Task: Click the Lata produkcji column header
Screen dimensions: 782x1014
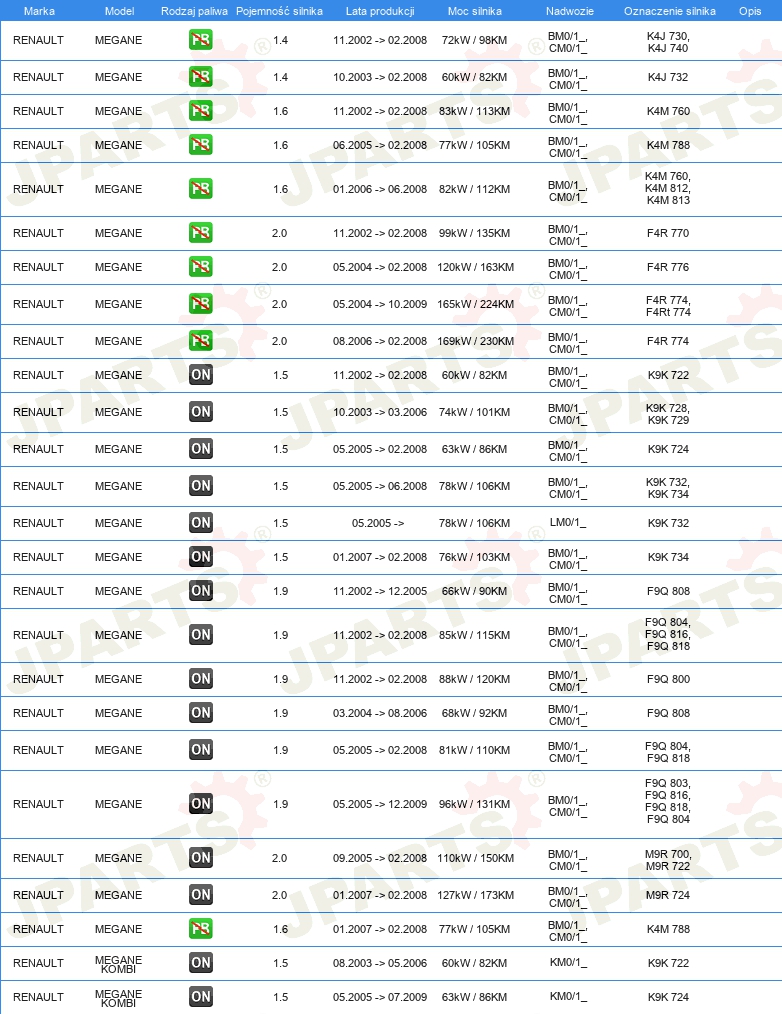Action: click(380, 11)
